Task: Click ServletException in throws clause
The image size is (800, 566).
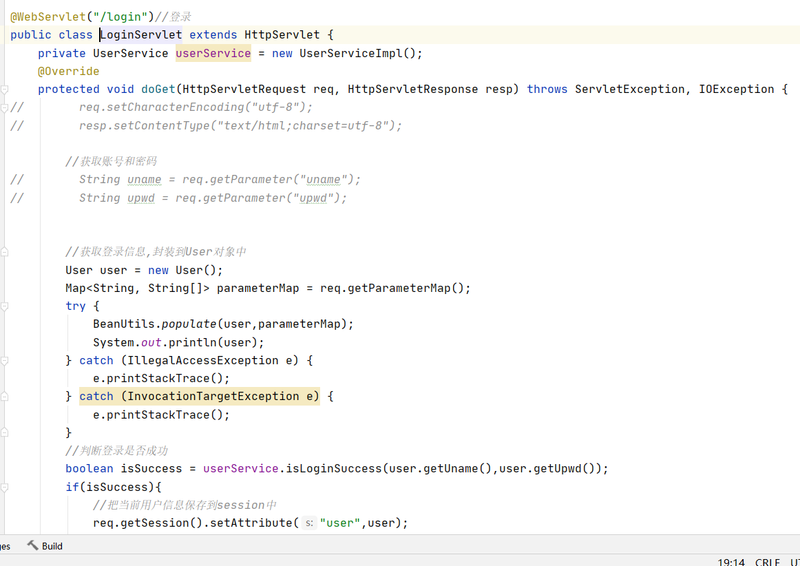Action: [629, 89]
